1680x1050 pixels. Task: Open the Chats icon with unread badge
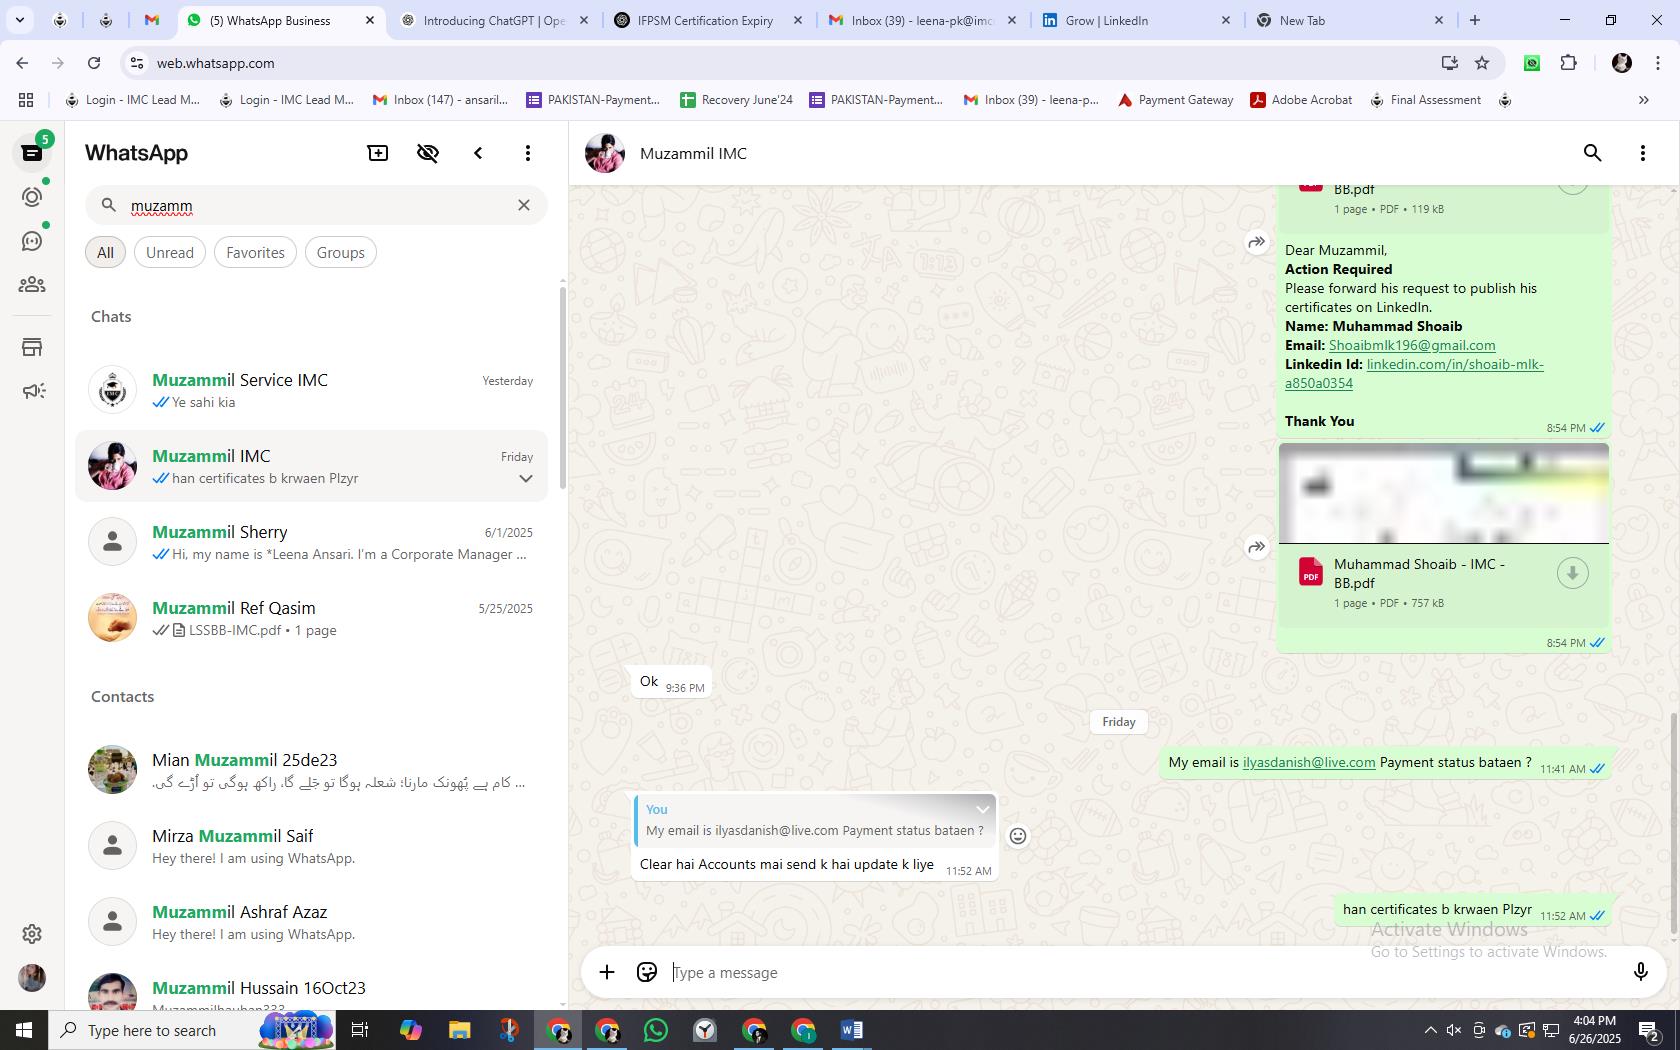tap(32, 153)
